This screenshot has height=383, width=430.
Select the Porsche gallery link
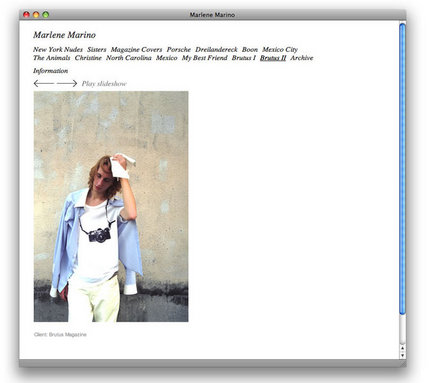click(x=179, y=49)
